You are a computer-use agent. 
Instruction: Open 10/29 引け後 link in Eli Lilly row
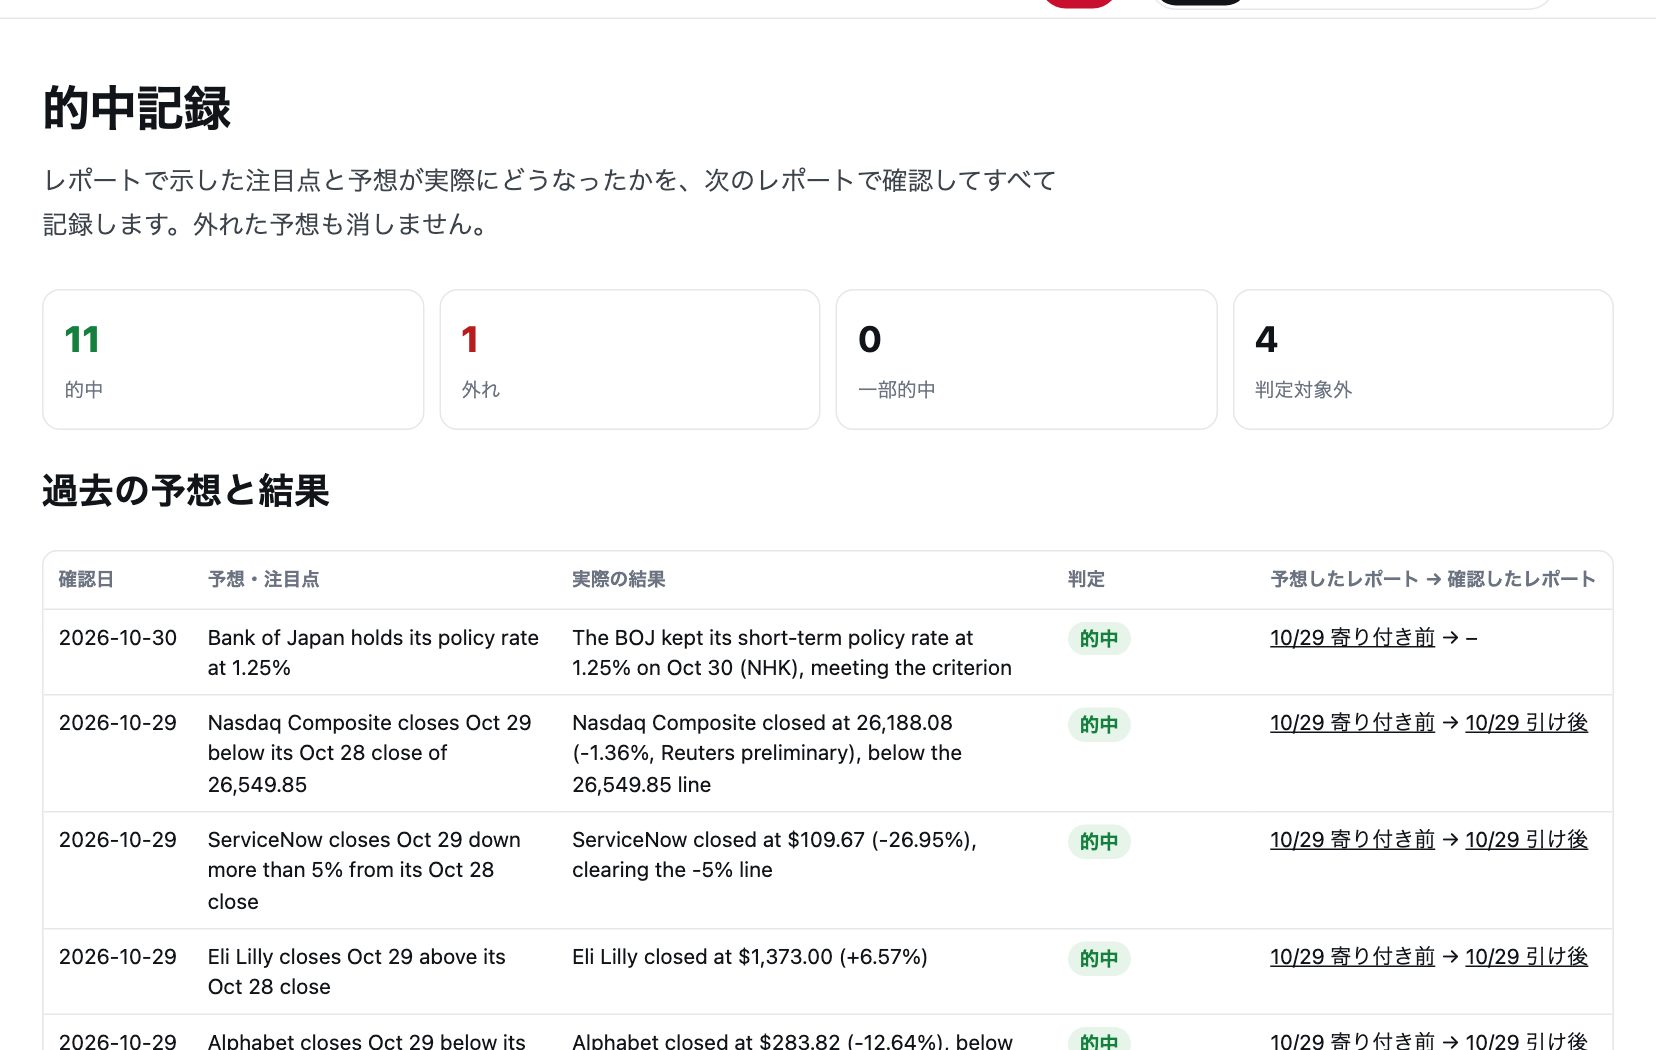[x=1526, y=957]
